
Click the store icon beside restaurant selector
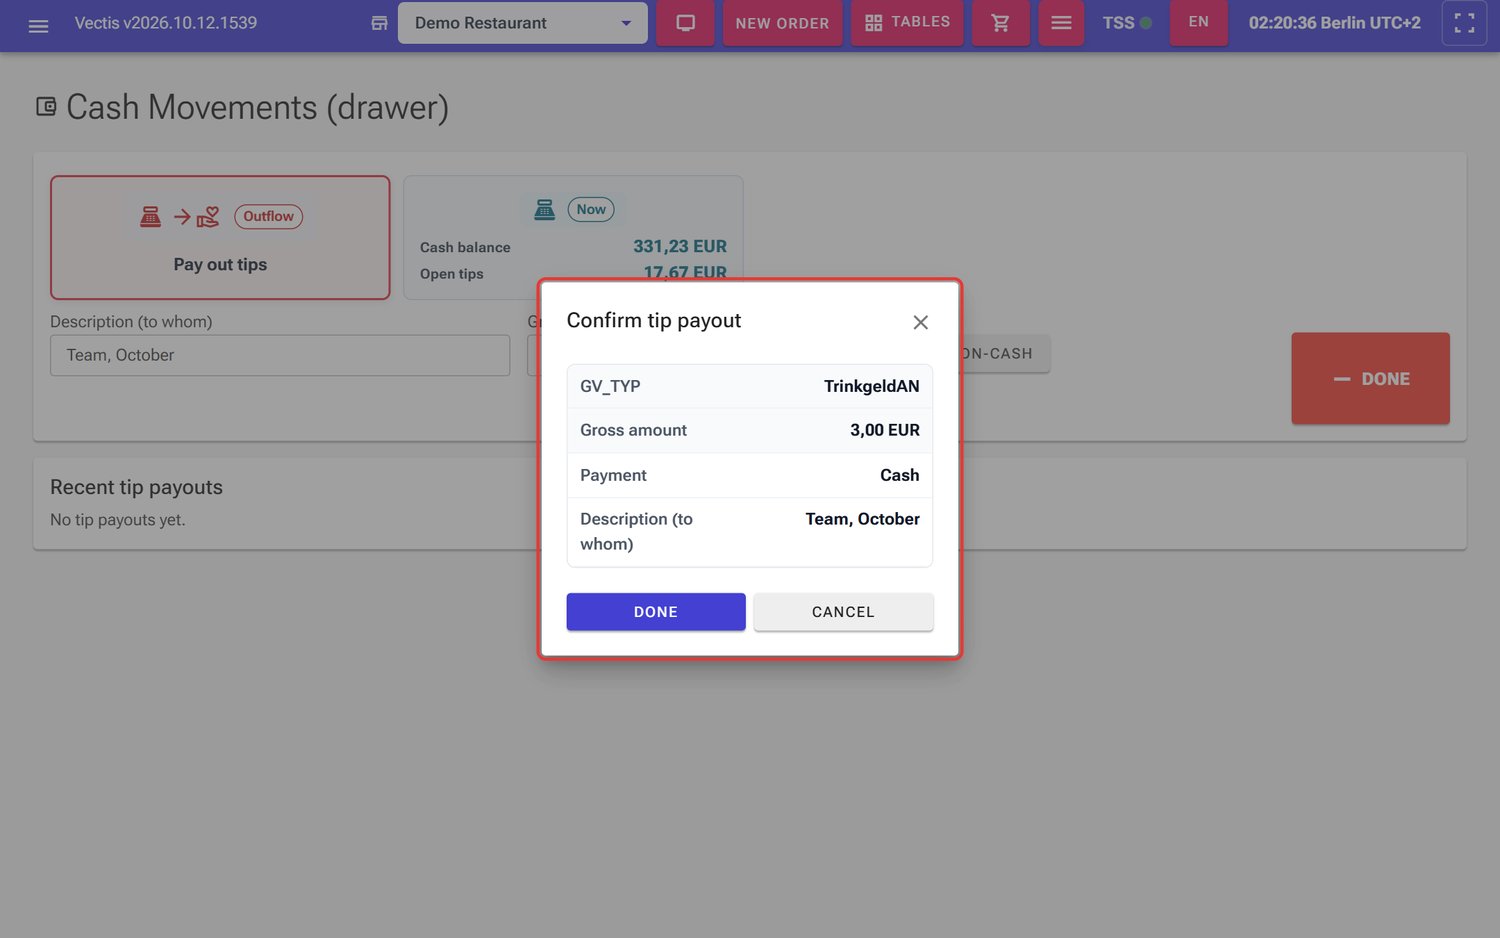point(379,23)
